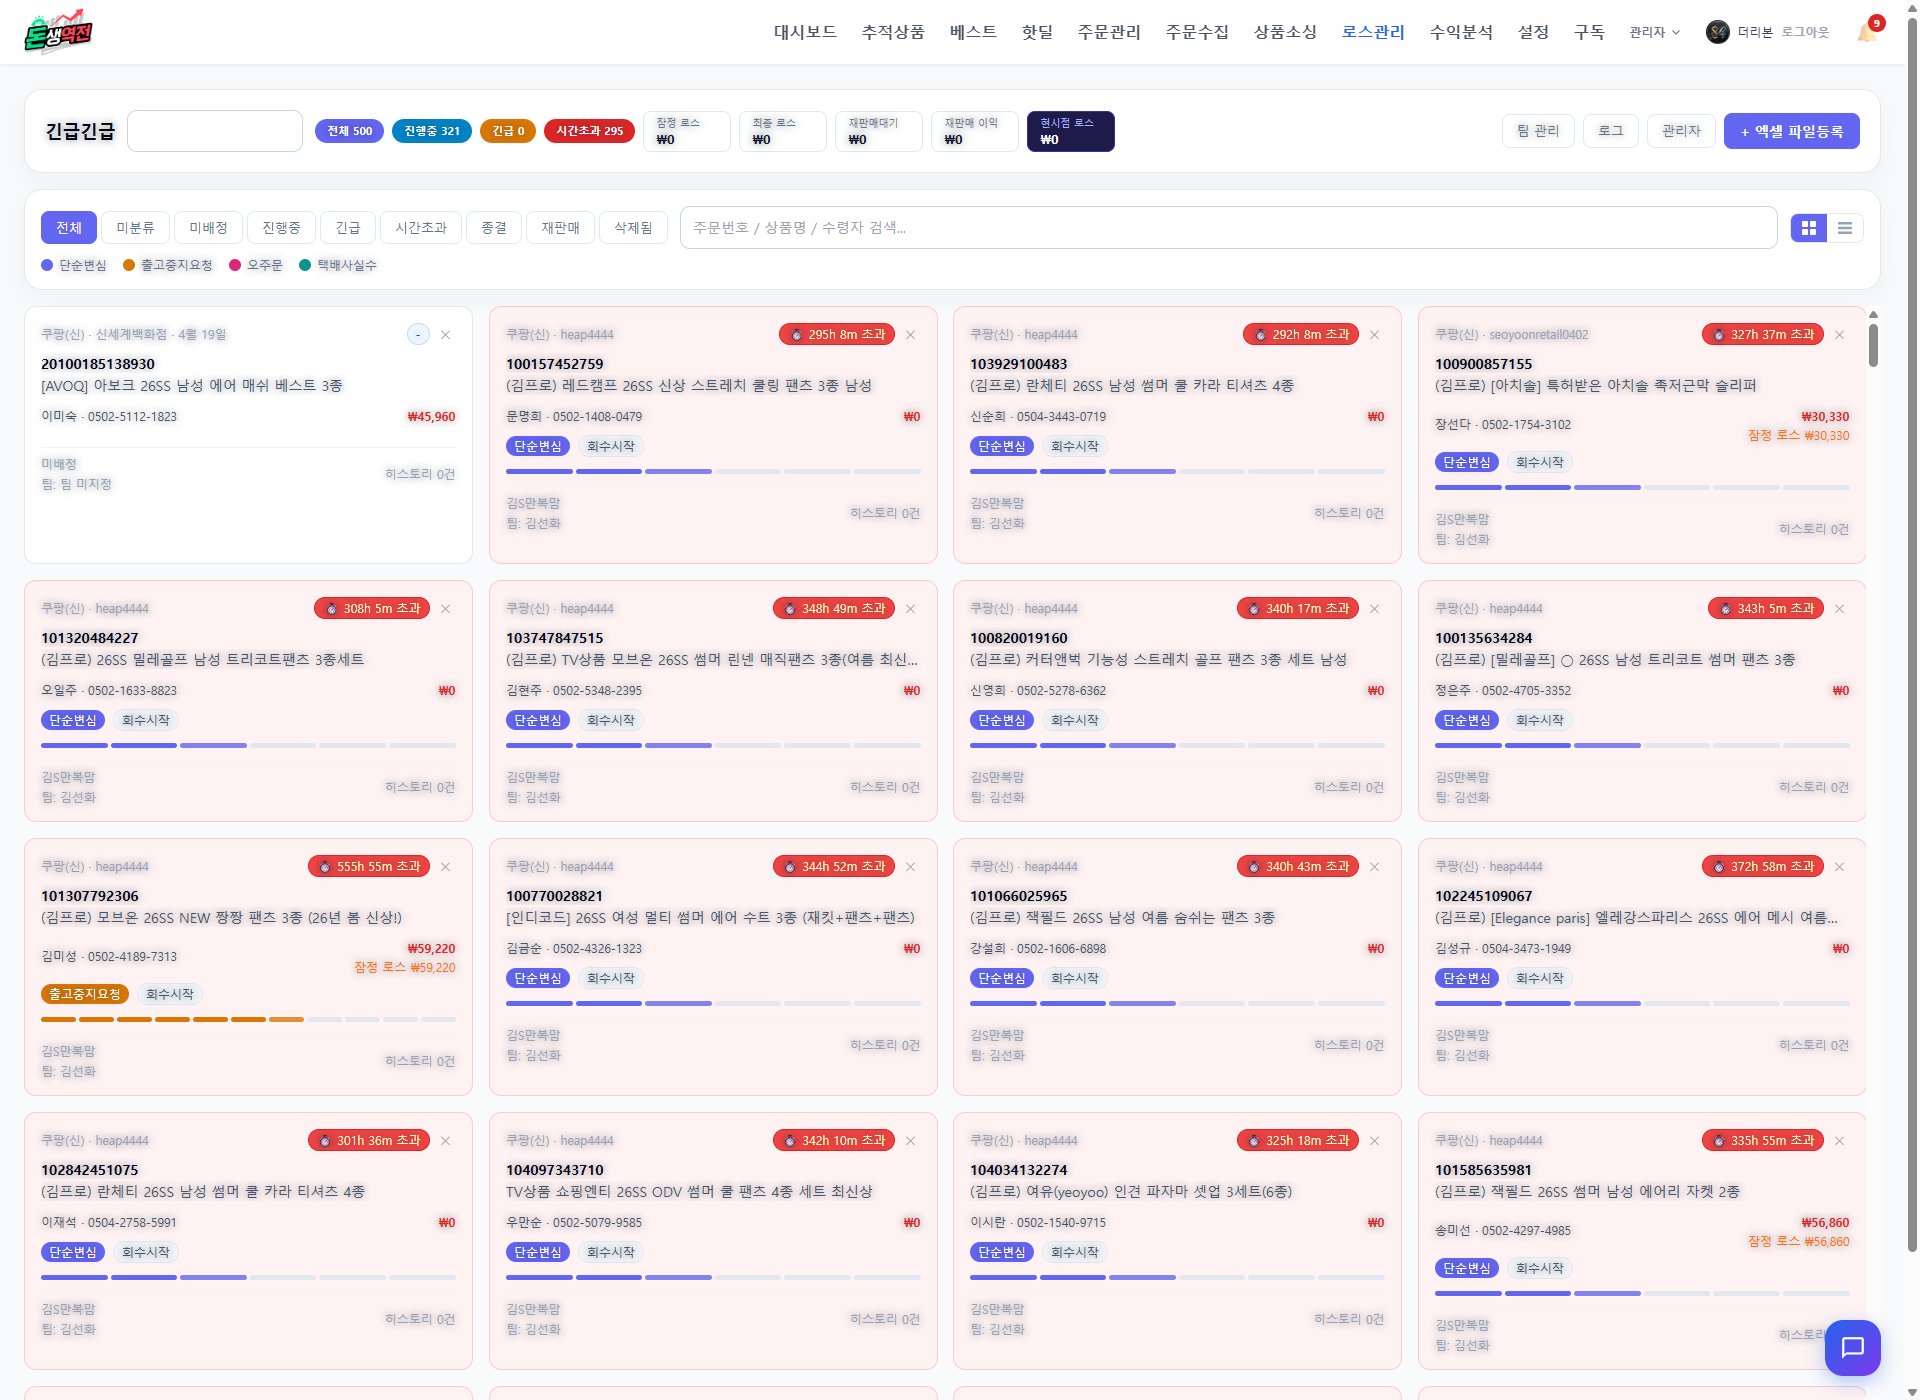The height and width of the screenshot is (1400, 1920).
Task: Open the chat support bubble
Action: [x=1852, y=1347]
